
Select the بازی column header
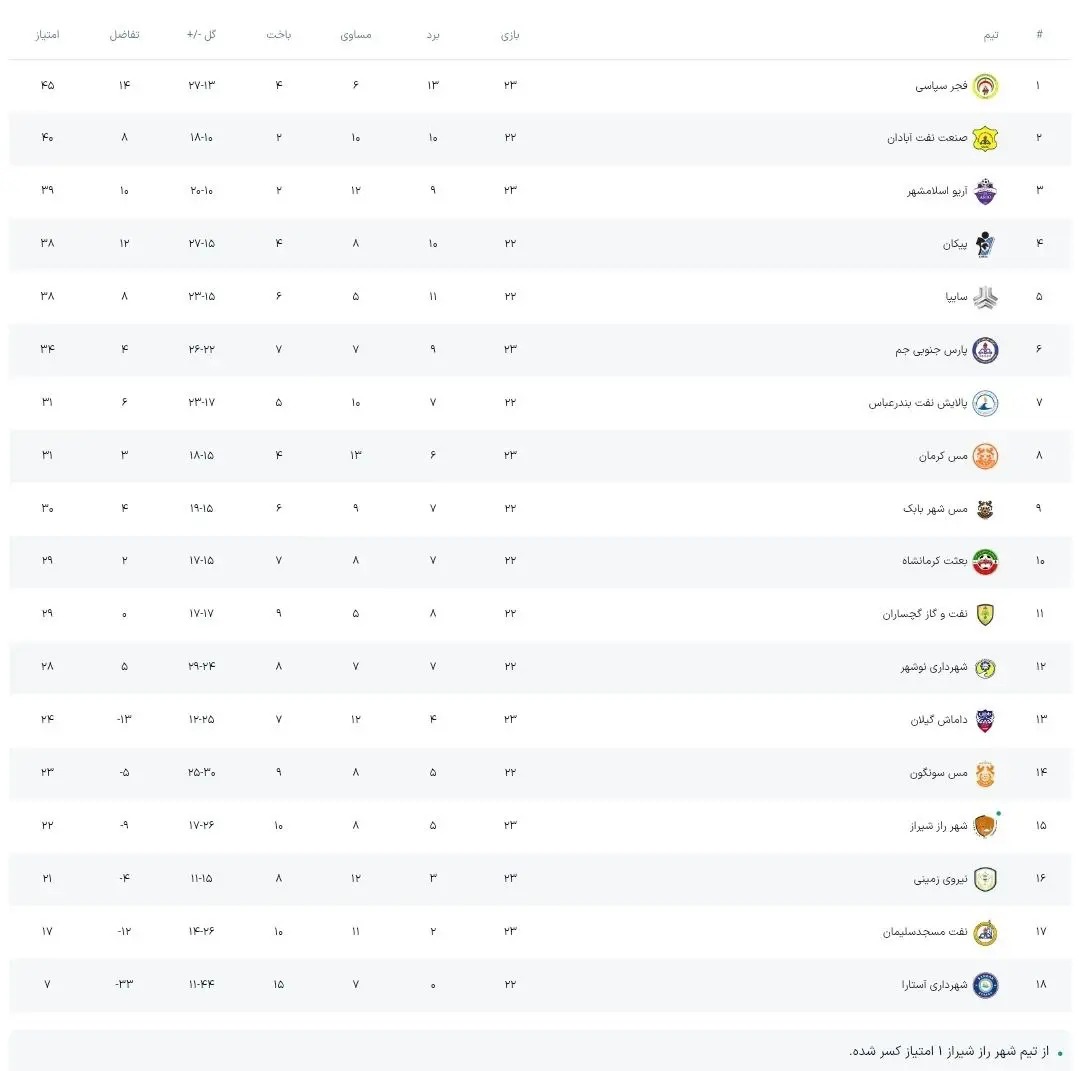pos(510,35)
